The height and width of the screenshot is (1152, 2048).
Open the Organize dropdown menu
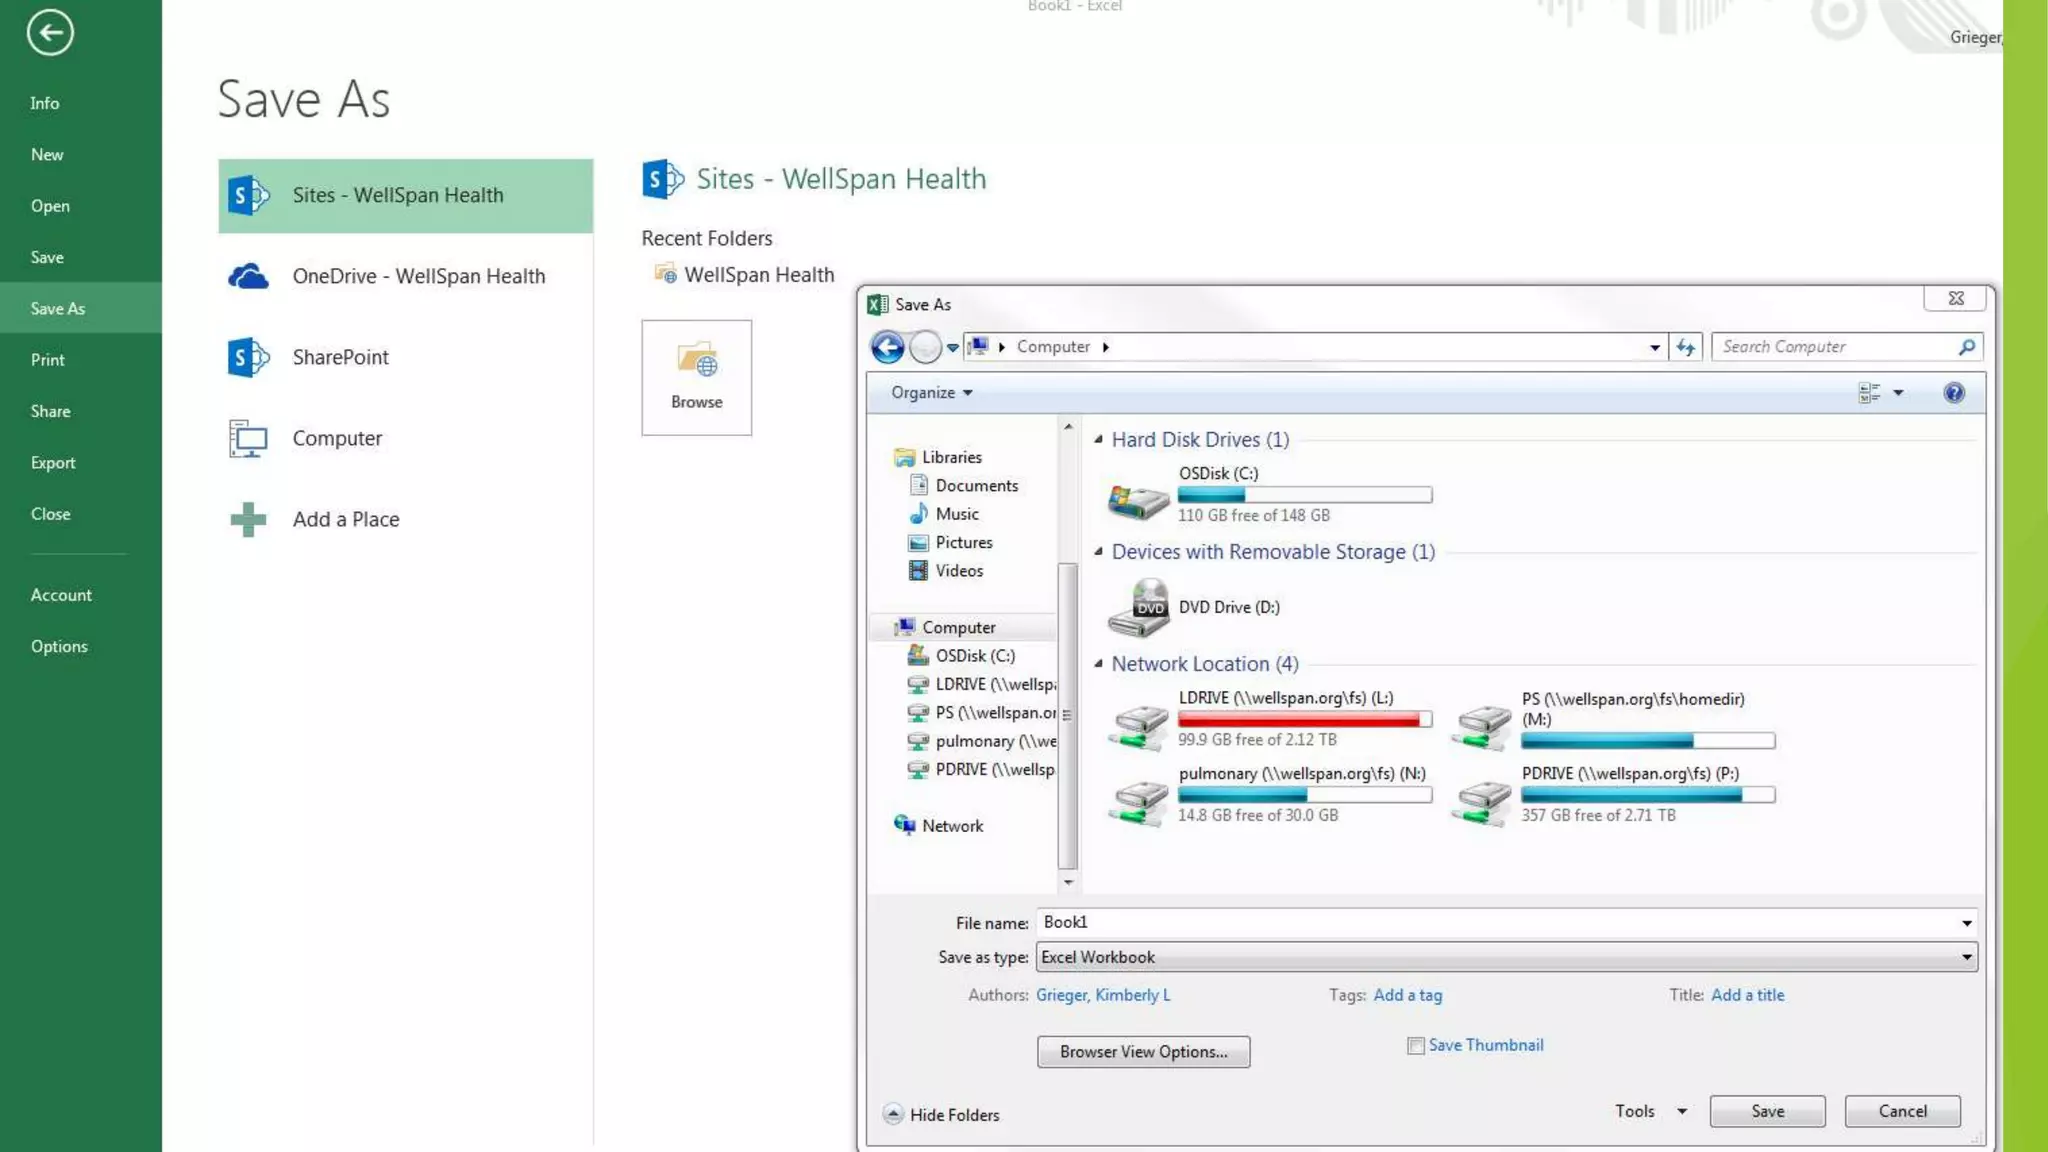point(932,393)
